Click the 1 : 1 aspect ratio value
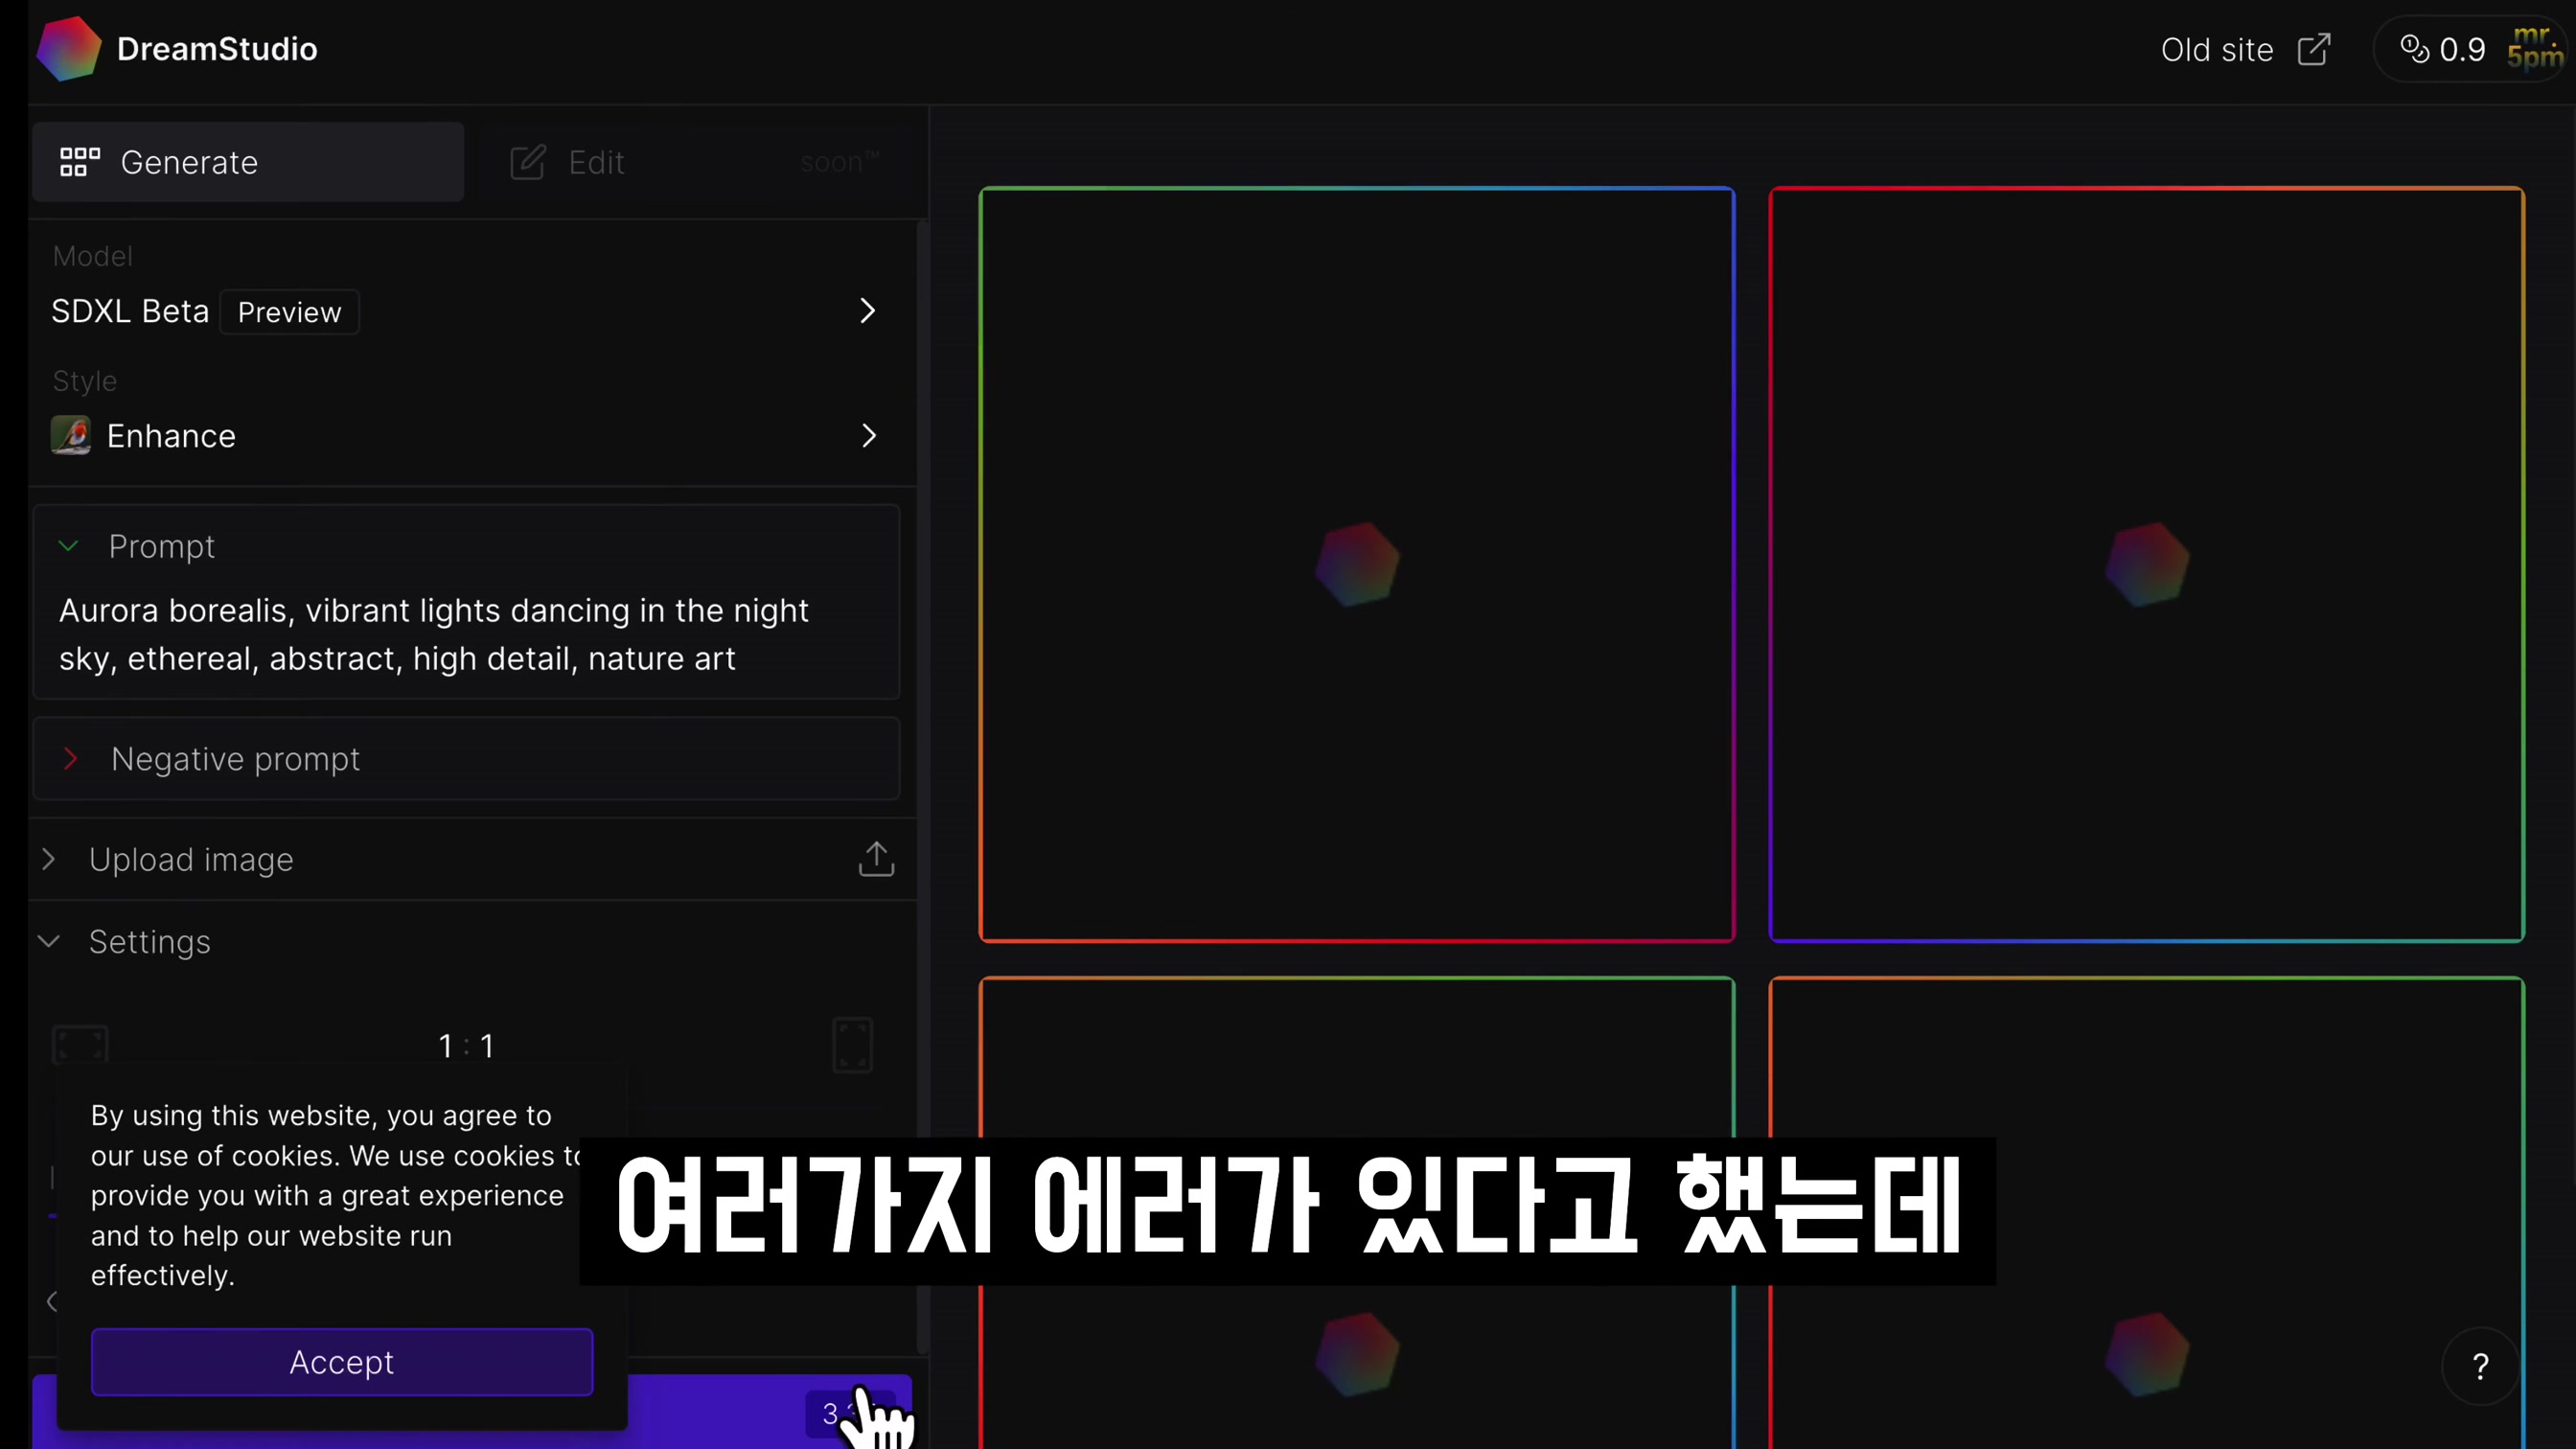Viewport: 2576px width, 1449px height. point(466,1046)
